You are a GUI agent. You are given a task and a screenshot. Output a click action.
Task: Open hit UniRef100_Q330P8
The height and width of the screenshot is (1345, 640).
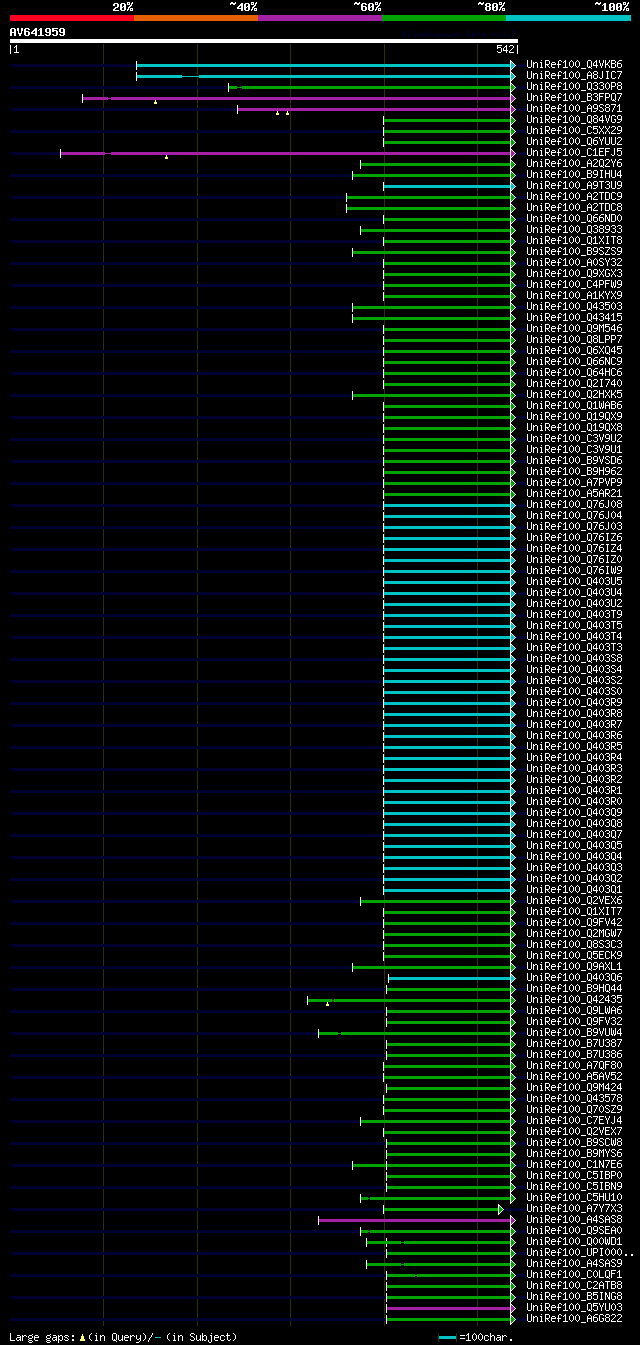(574, 87)
